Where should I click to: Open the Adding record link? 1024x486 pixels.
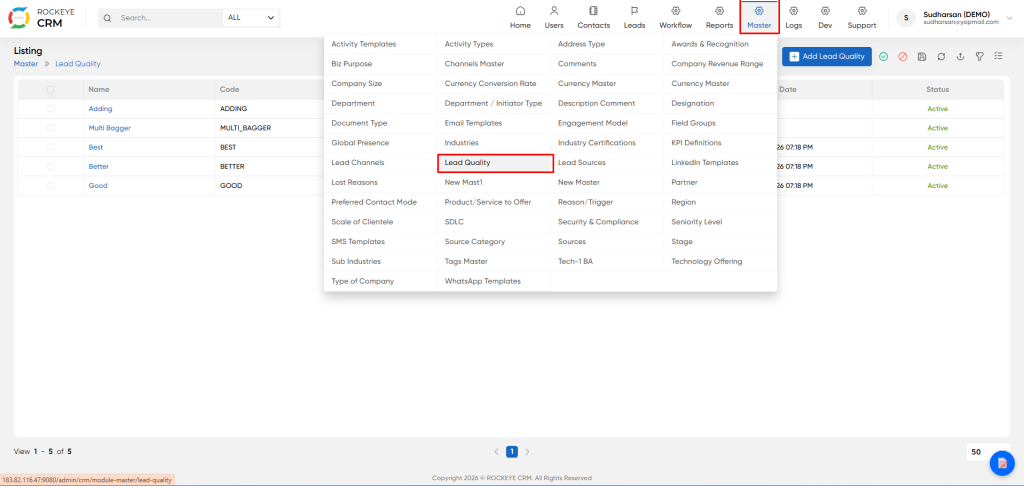pos(101,108)
